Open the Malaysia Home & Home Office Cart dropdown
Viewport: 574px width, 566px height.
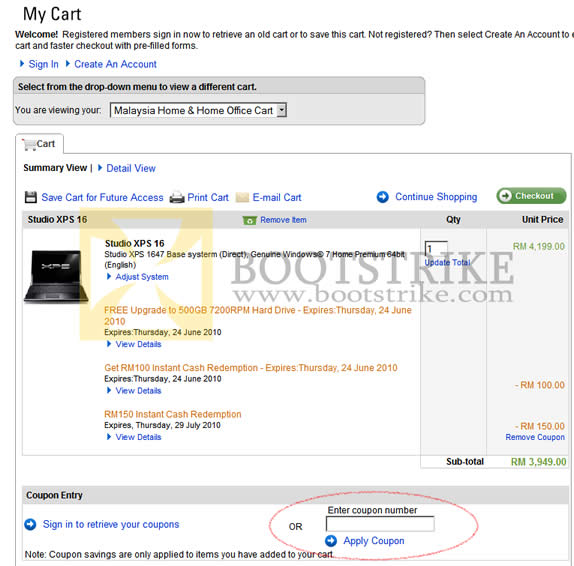198,110
